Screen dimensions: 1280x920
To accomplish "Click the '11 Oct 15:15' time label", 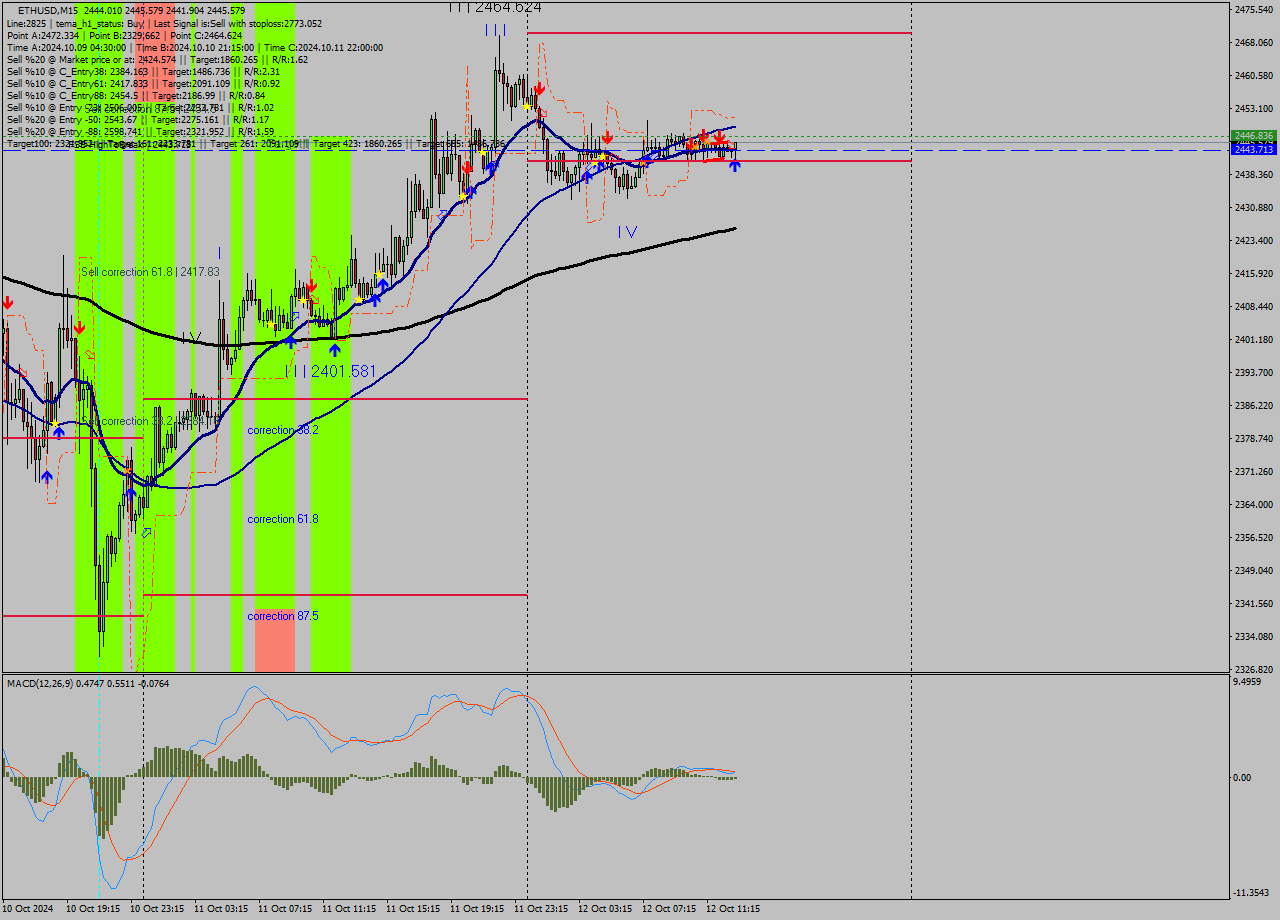I will click(413, 909).
